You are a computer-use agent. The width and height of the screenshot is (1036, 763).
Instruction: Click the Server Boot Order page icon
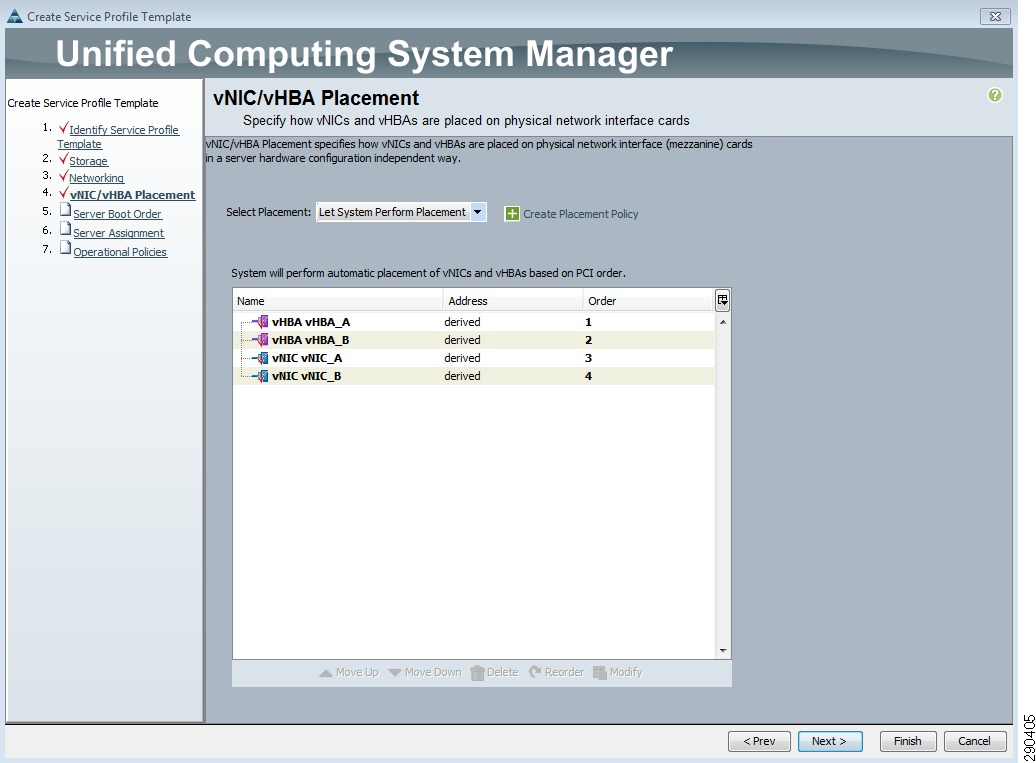[x=65, y=210]
